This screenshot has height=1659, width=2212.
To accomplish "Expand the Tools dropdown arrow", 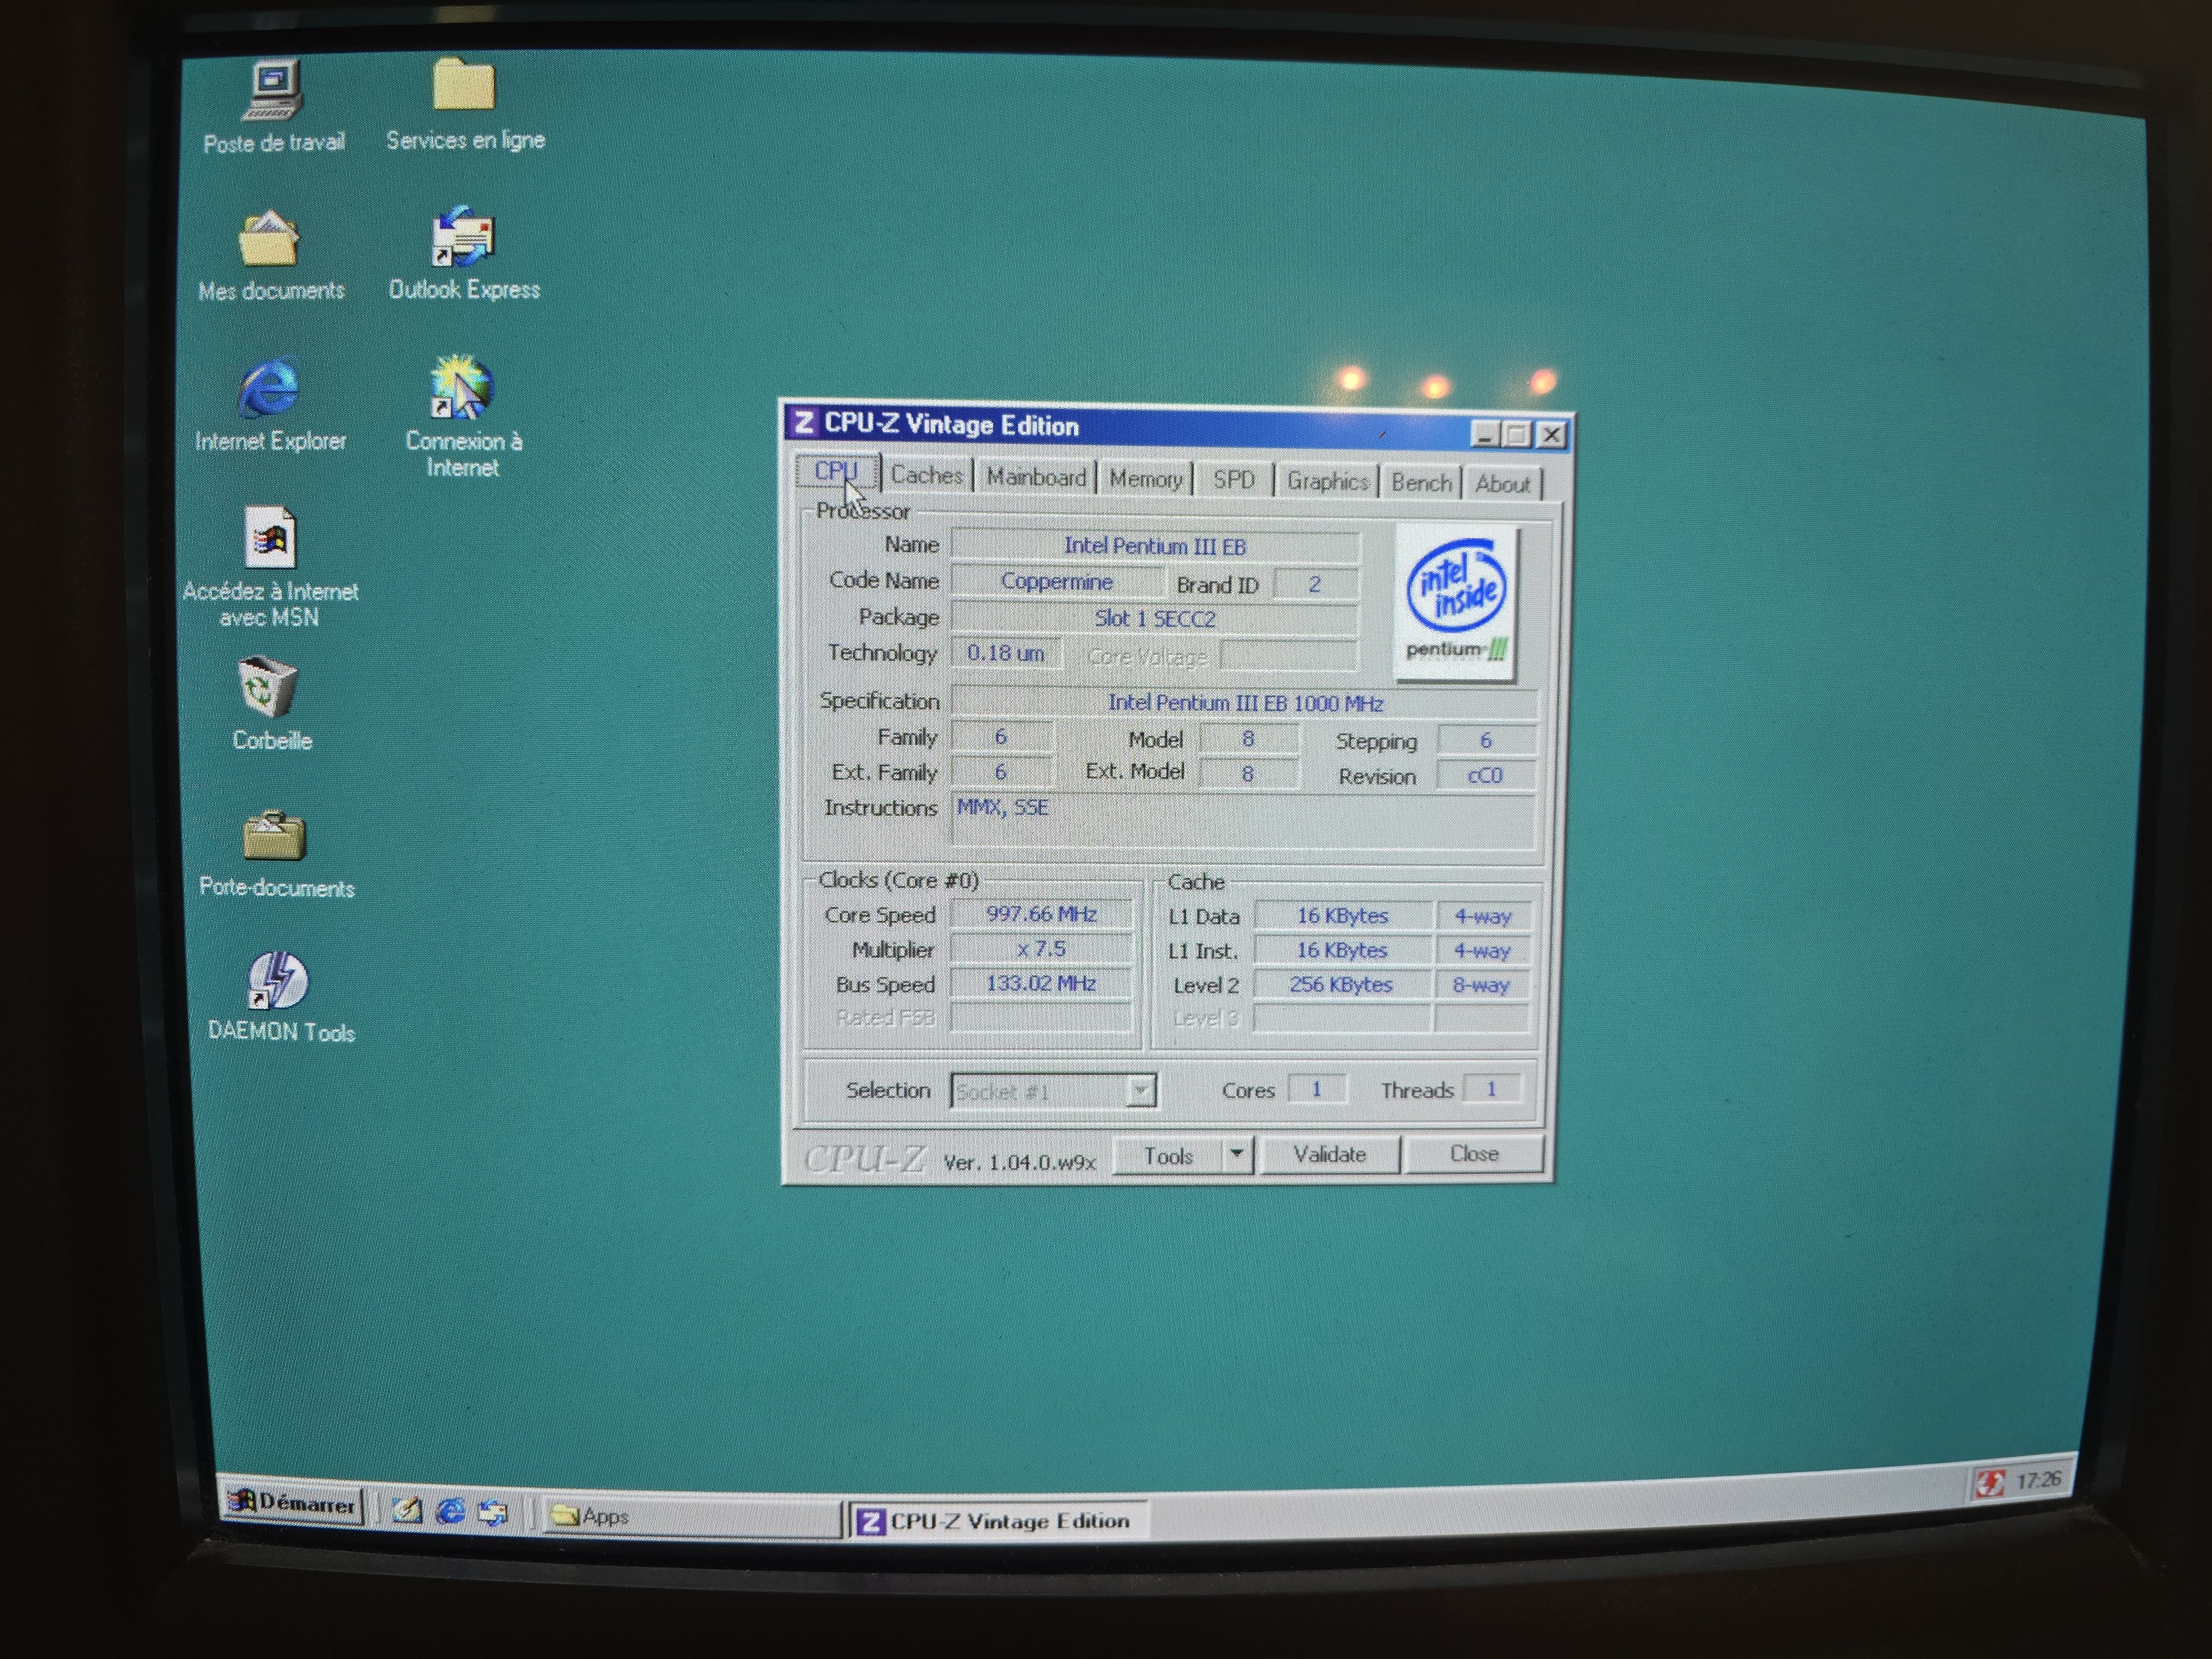I will pyautogui.click(x=1237, y=1154).
